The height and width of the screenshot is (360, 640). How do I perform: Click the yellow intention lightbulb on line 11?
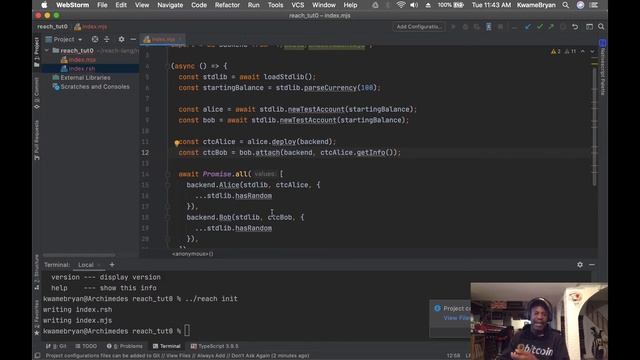point(177,143)
